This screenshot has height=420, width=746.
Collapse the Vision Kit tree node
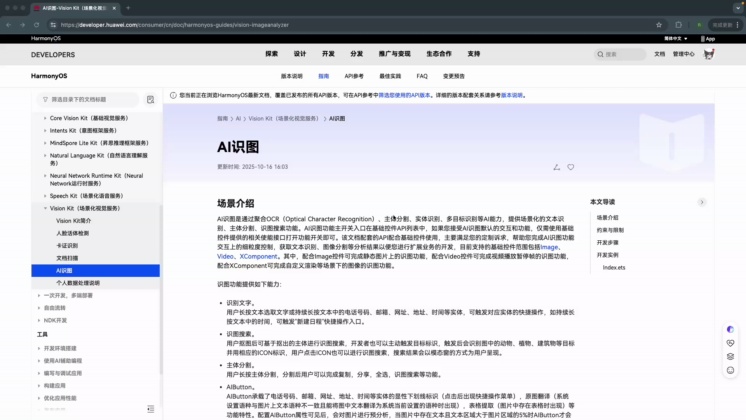[45, 208]
